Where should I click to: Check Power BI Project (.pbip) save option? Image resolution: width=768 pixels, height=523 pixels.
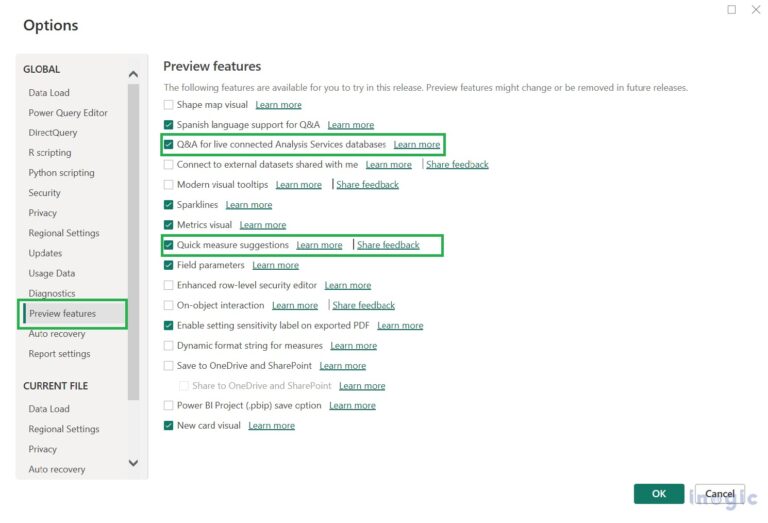(x=168, y=405)
